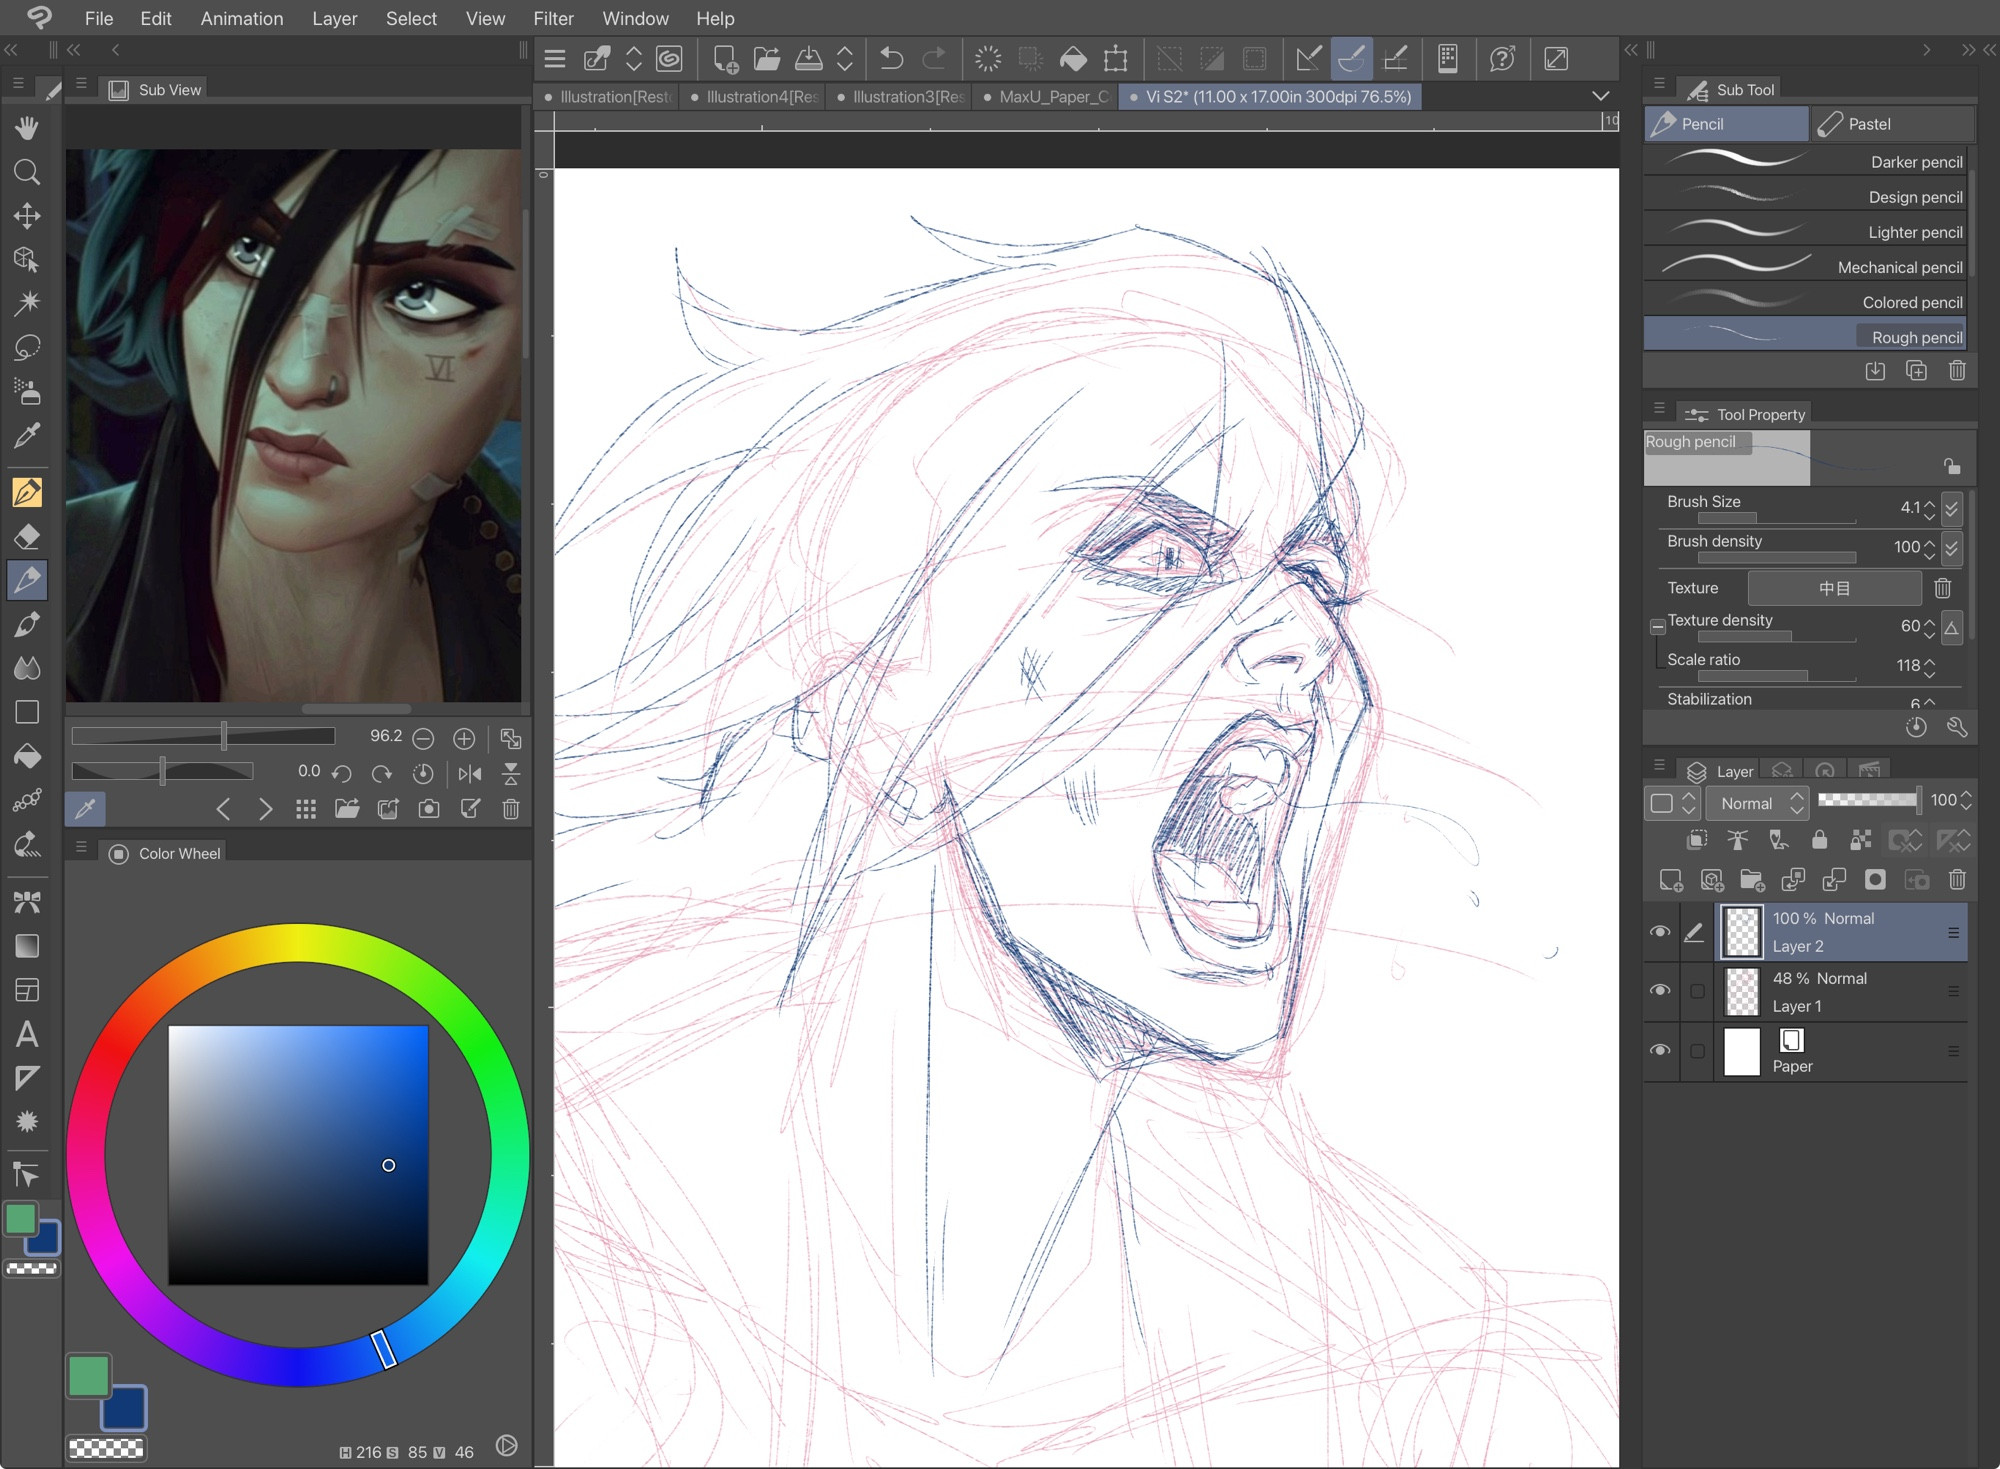Viewport: 2000px width, 1469px height.
Task: Open the Layer panel hamburger menu
Action: [1659, 766]
